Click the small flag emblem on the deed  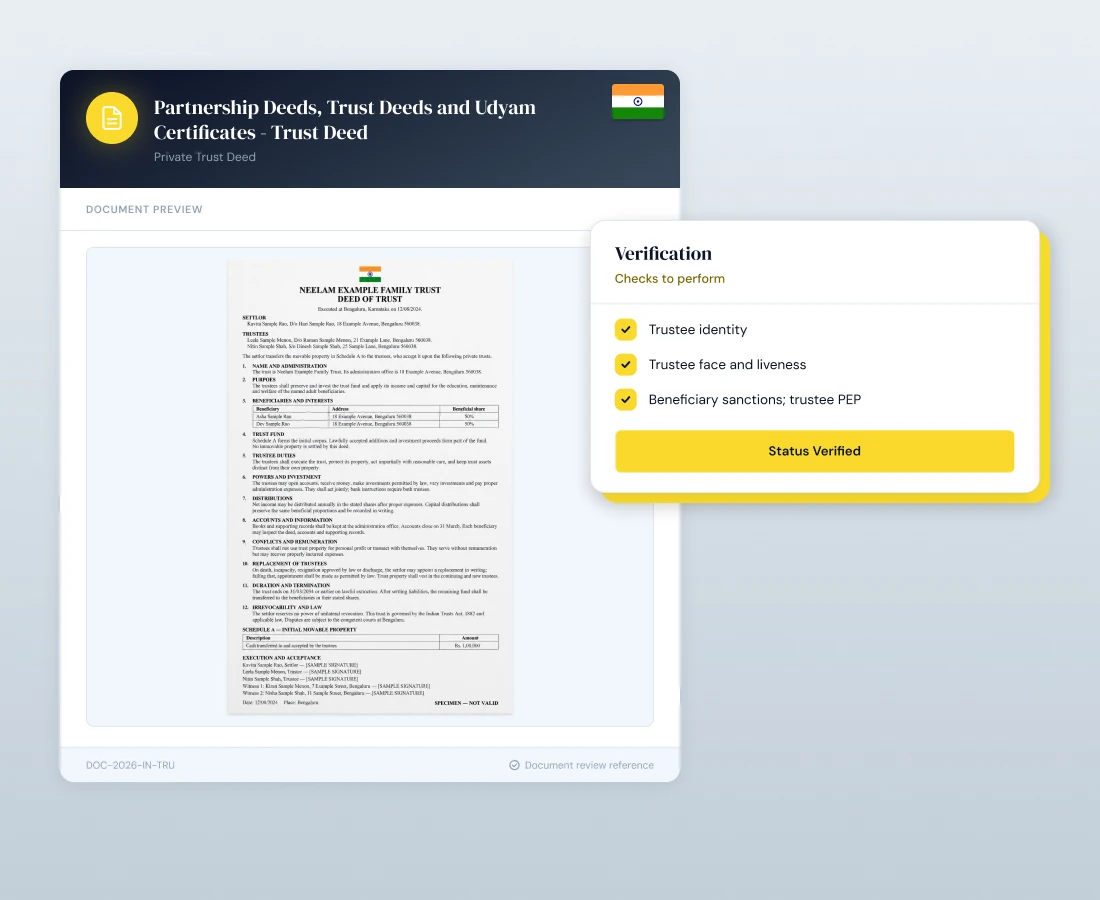click(x=370, y=274)
